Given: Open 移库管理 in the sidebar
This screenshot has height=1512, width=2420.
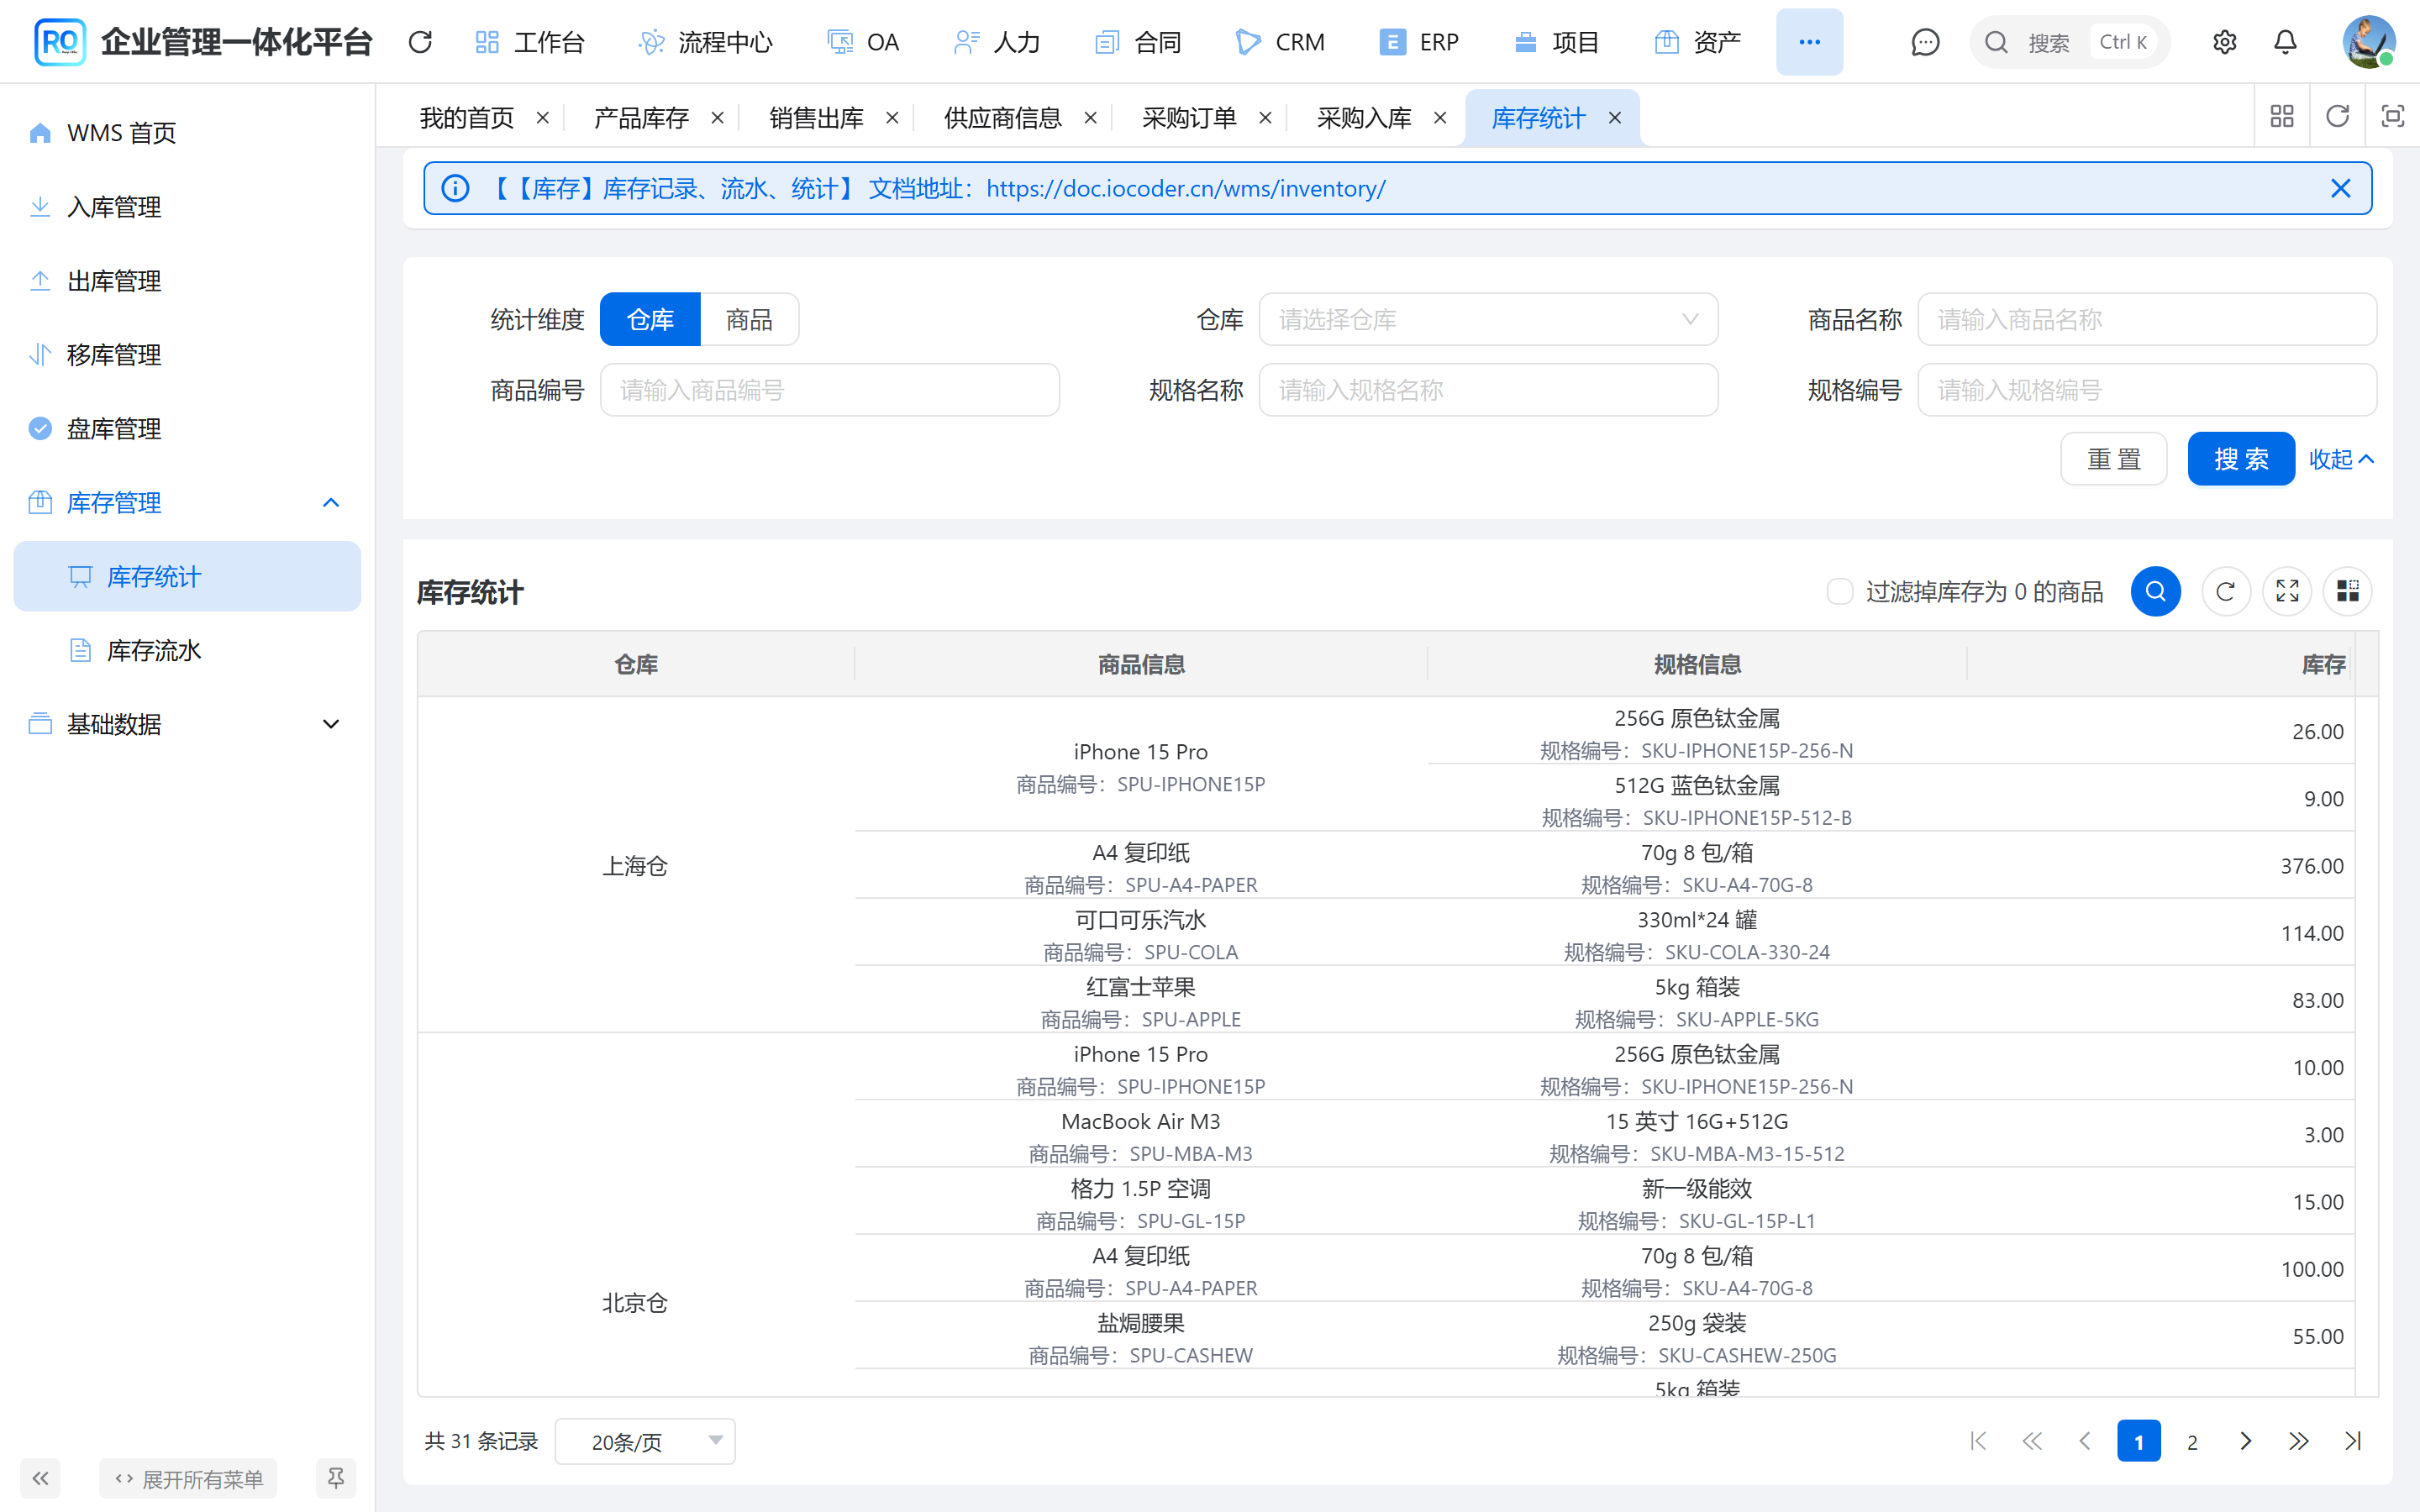Looking at the screenshot, I should click(187, 355).
